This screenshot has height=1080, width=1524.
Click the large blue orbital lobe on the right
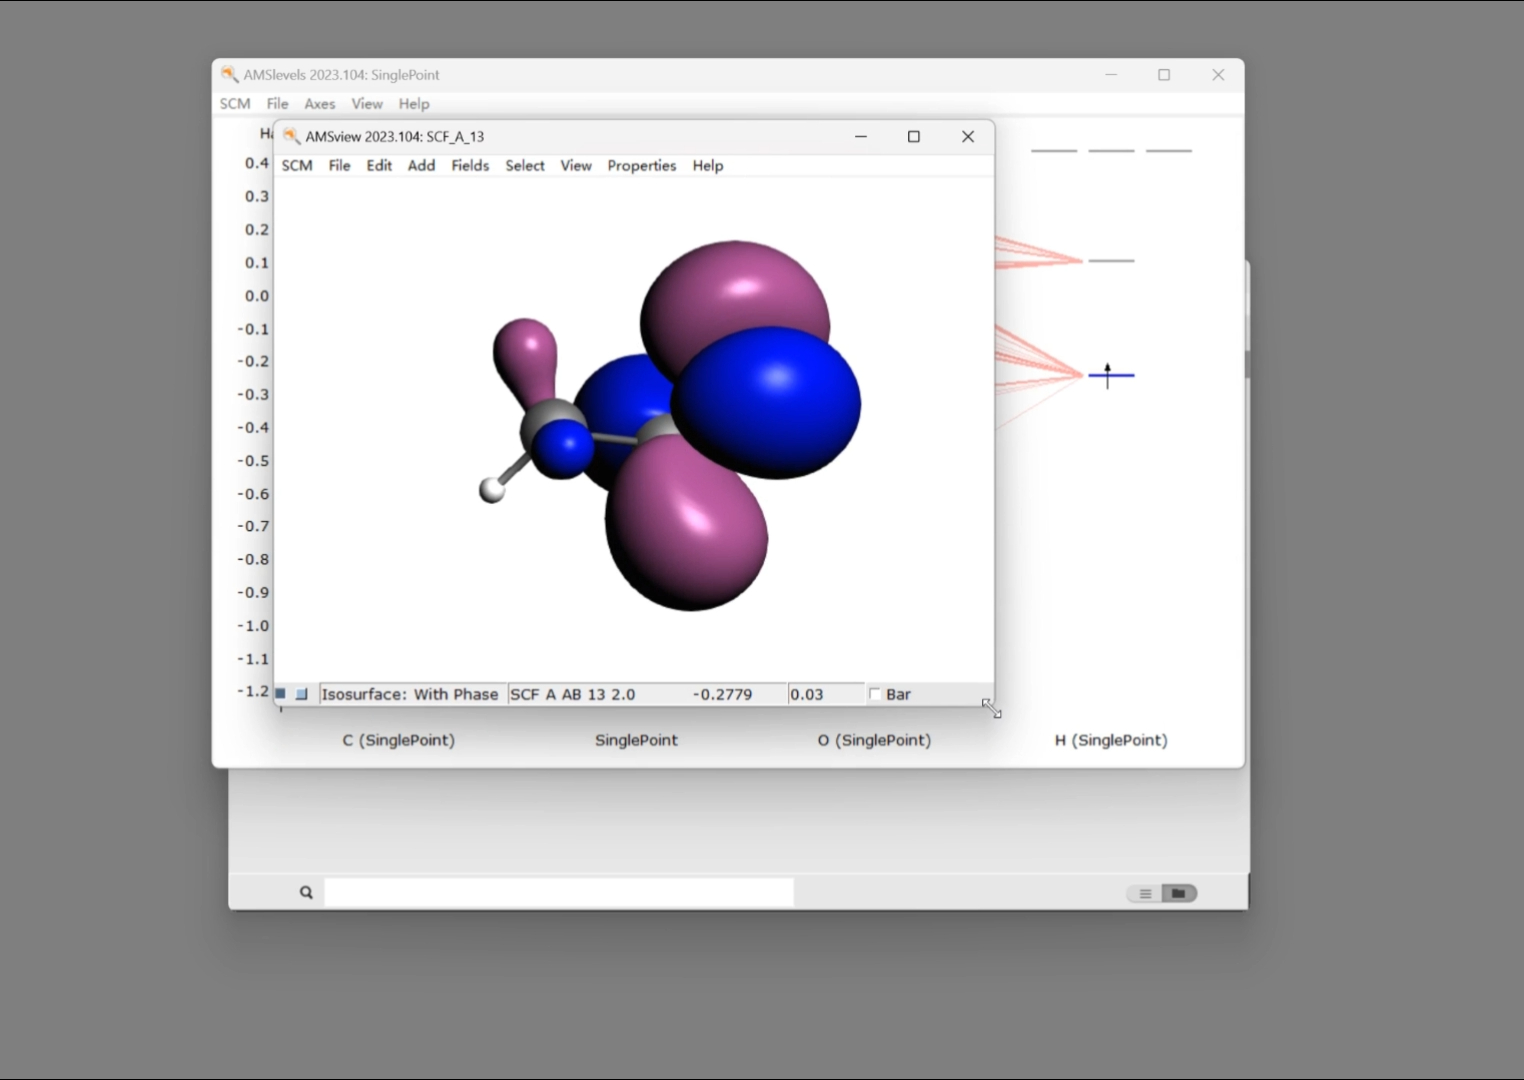tap(767, 402)
